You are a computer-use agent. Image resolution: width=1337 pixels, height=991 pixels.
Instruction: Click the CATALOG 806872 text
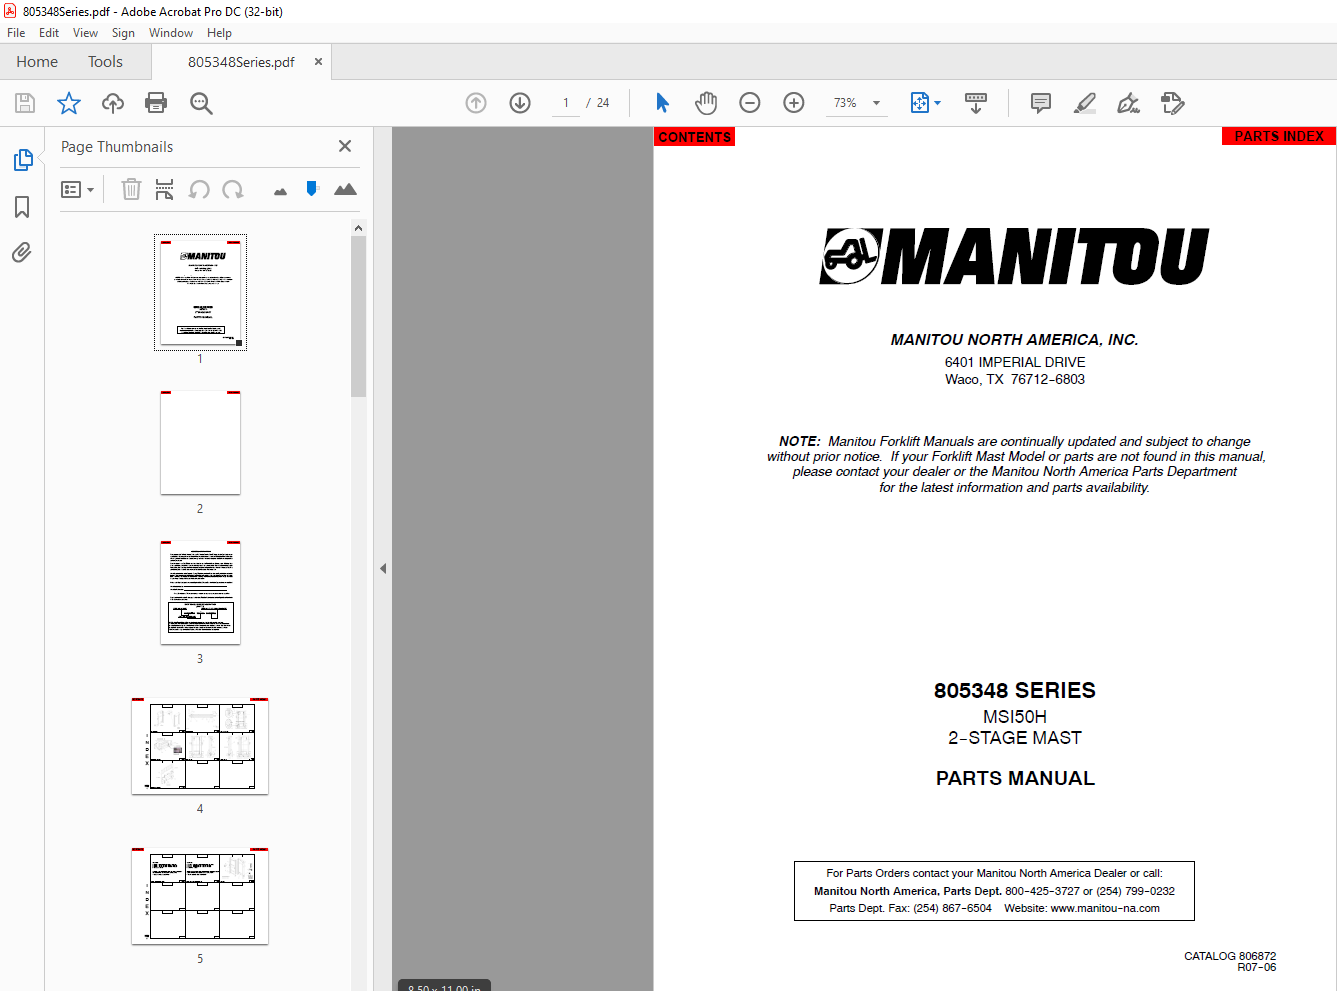(x=1230, y=956)
